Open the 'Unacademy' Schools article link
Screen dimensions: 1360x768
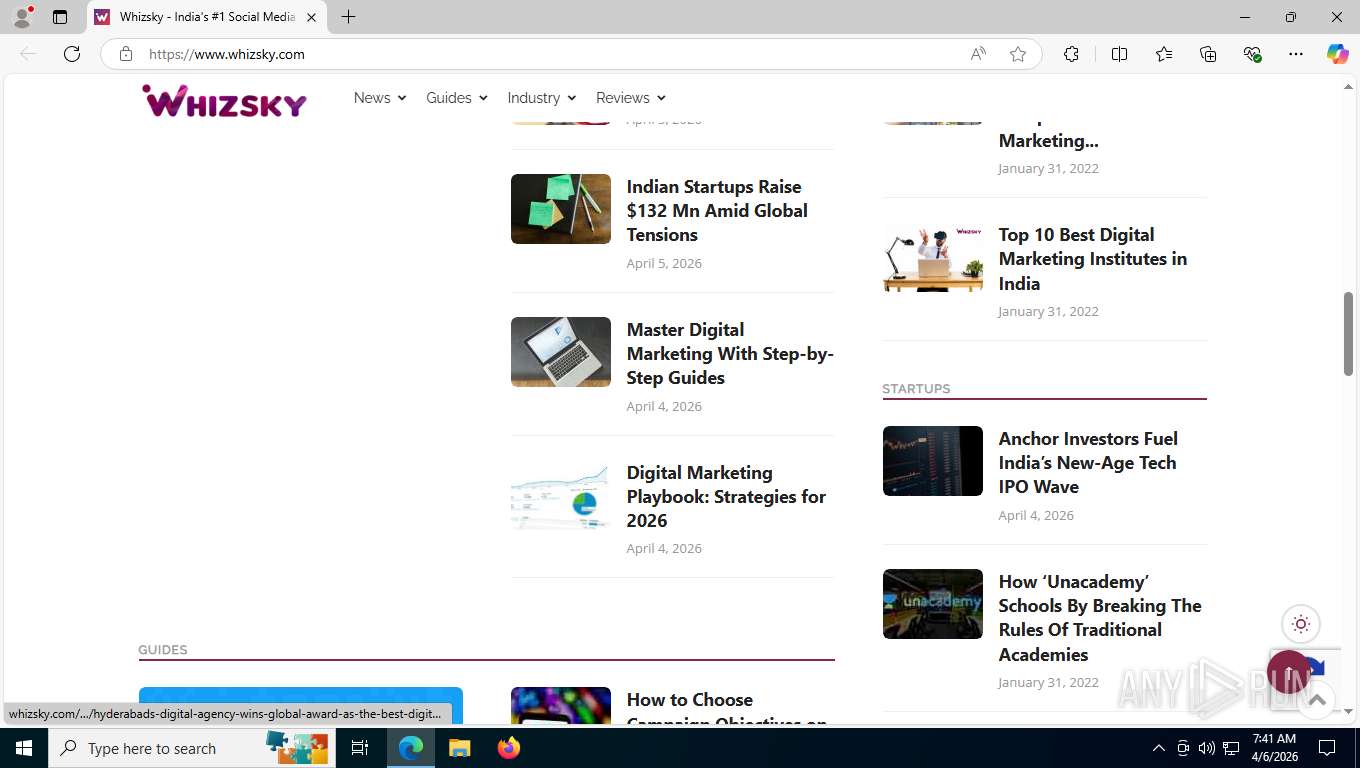(1100, 618)
